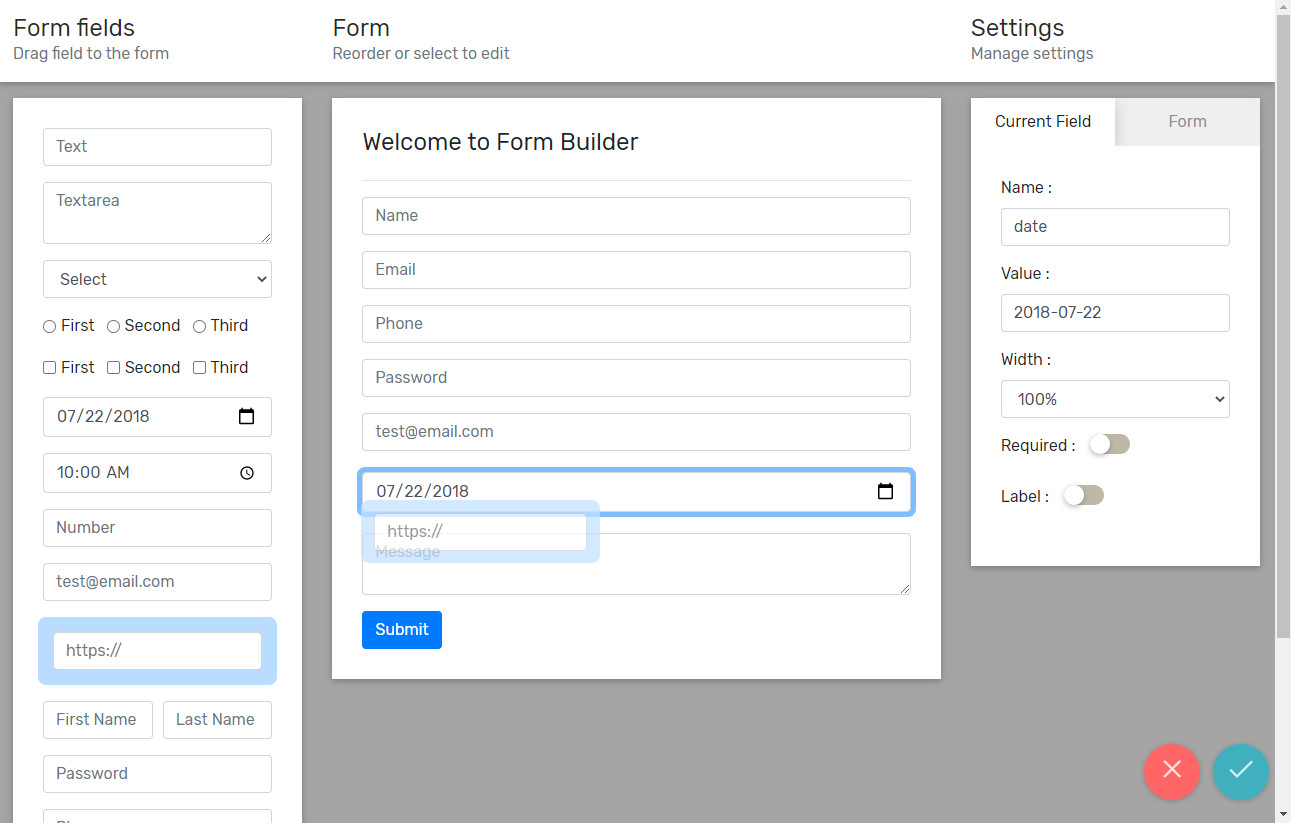Open calendar picker in sidebar date field

point(247,417)
